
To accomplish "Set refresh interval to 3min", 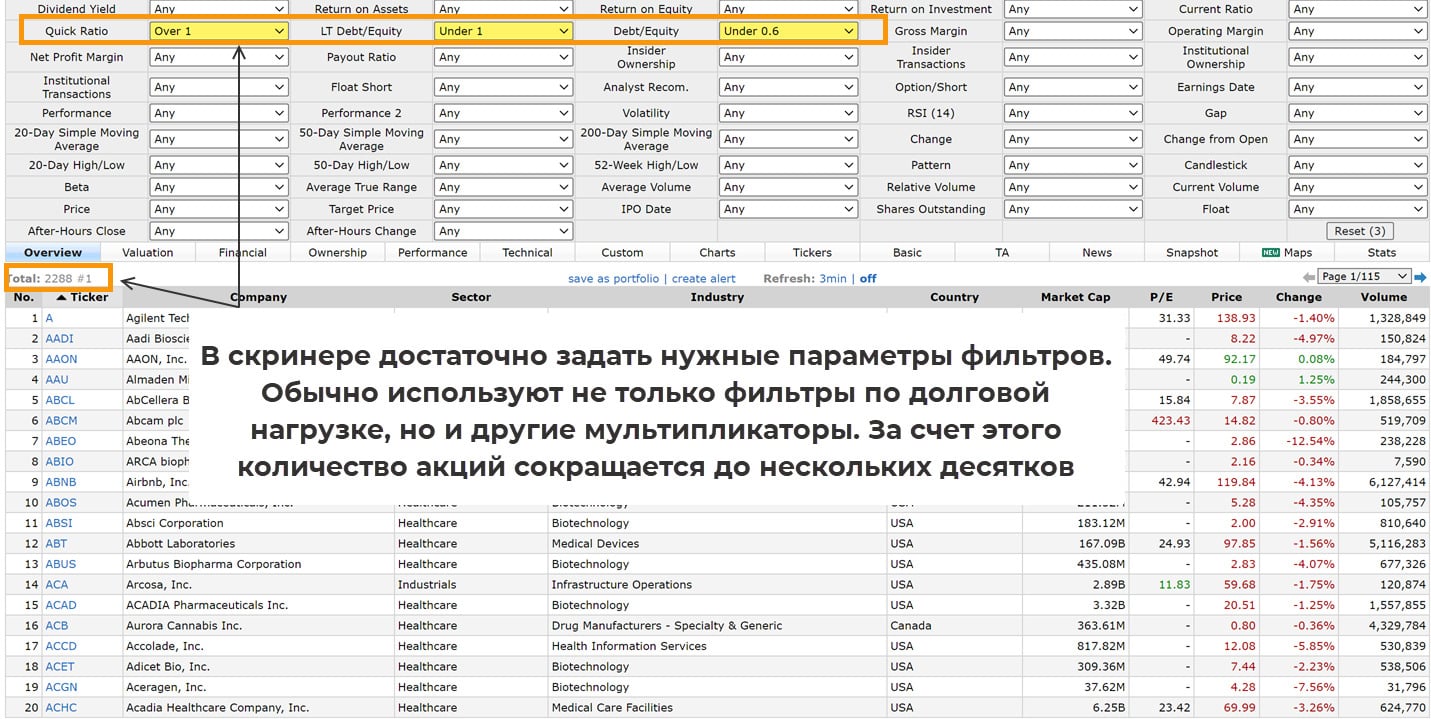I will [833, 279].
